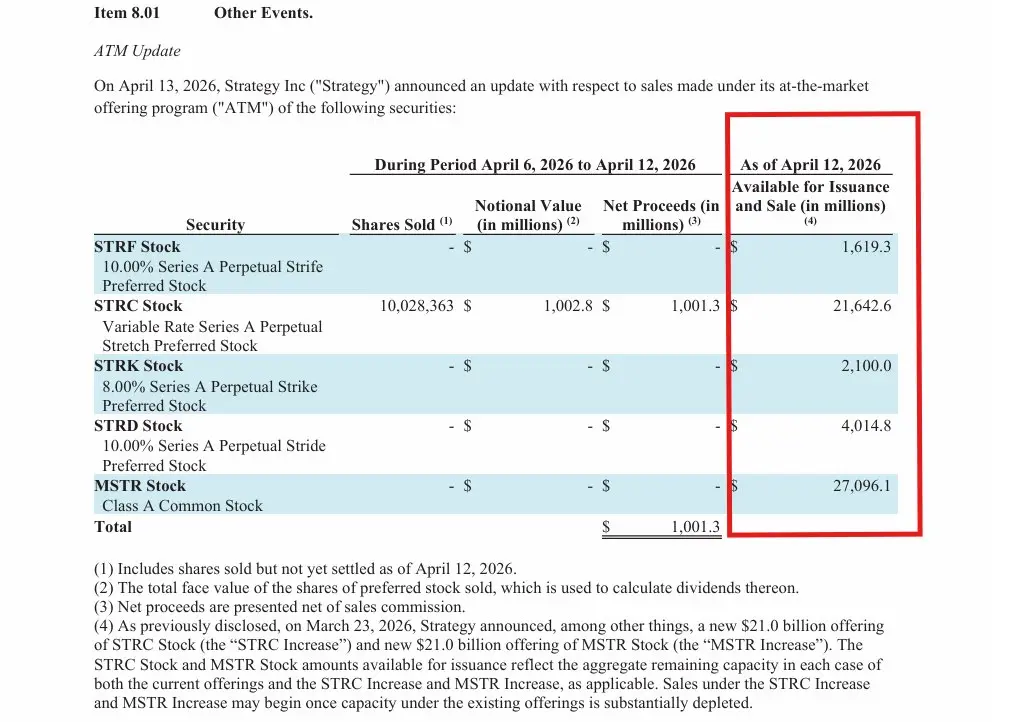Viewport: 1017px width, 722px height.
Task: Click the 'Class A Common Stock' description
Action: pos(182,505)
